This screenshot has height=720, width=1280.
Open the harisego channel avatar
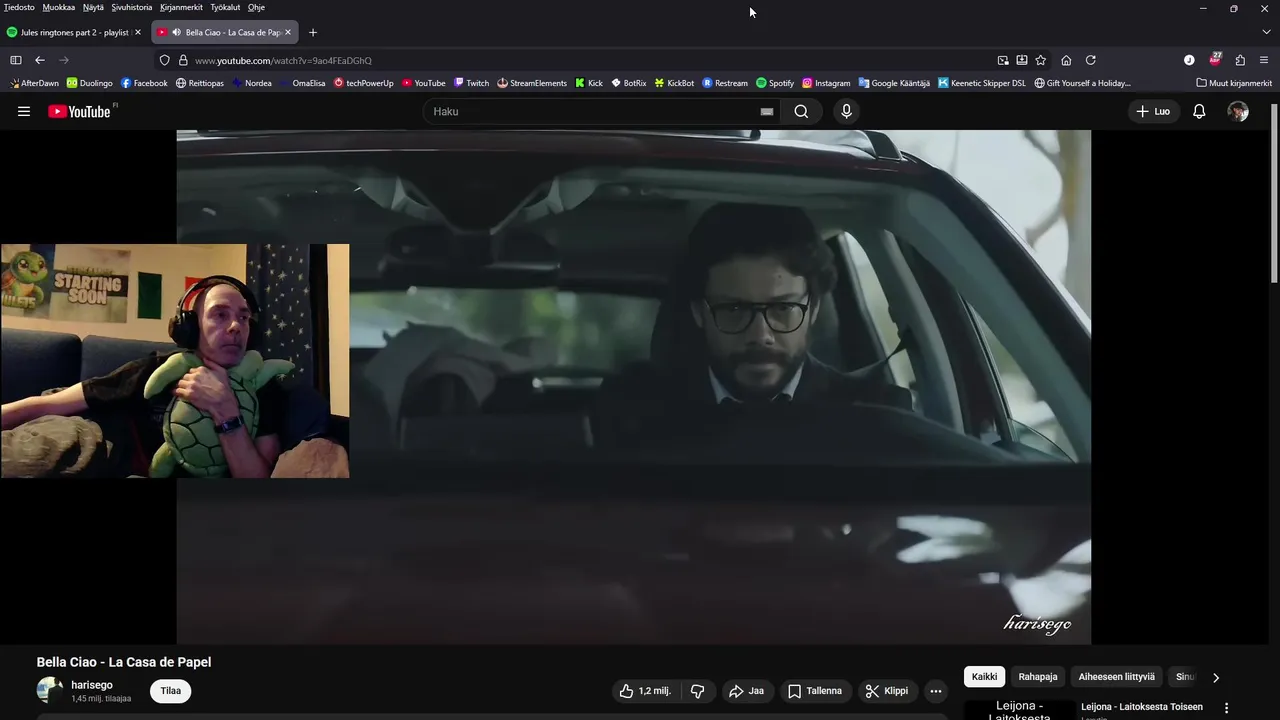(49, 690)
